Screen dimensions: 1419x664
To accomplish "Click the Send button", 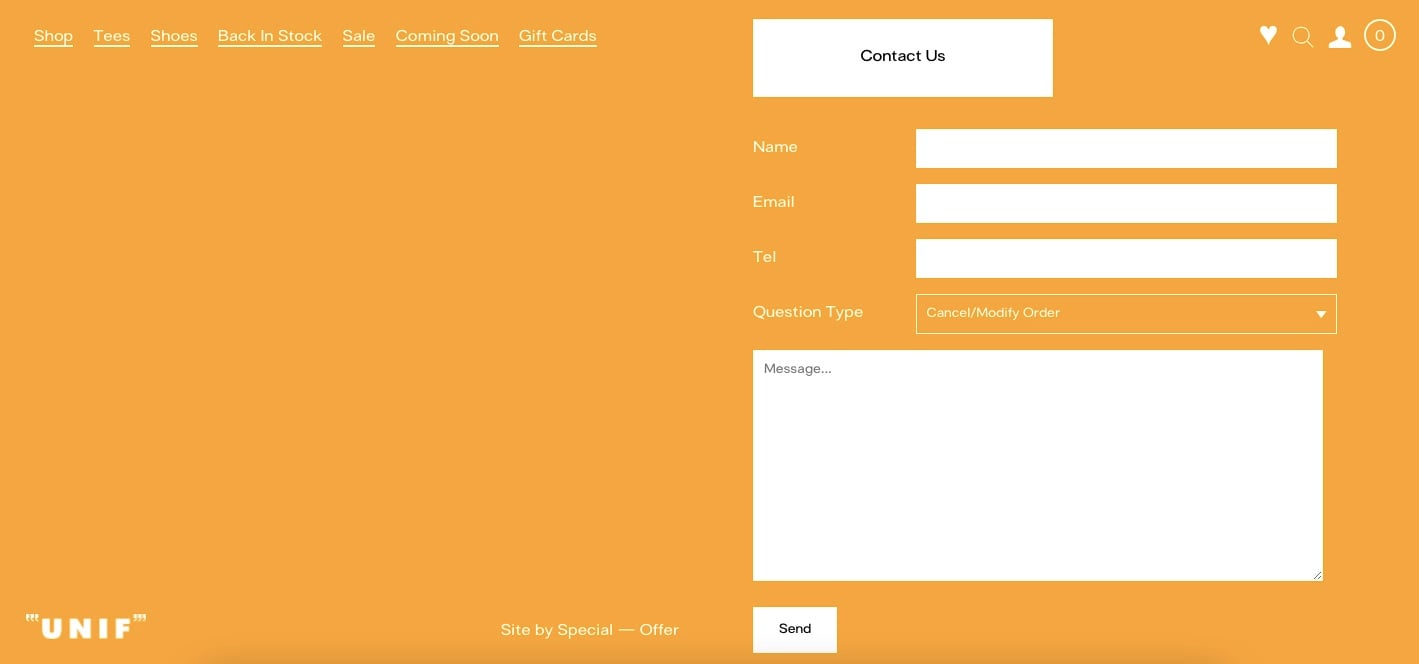I will [794, 629].
